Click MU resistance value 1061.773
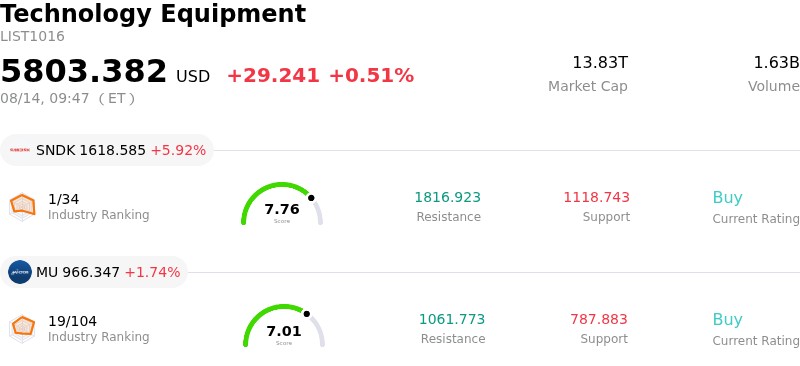 [452, 319]
